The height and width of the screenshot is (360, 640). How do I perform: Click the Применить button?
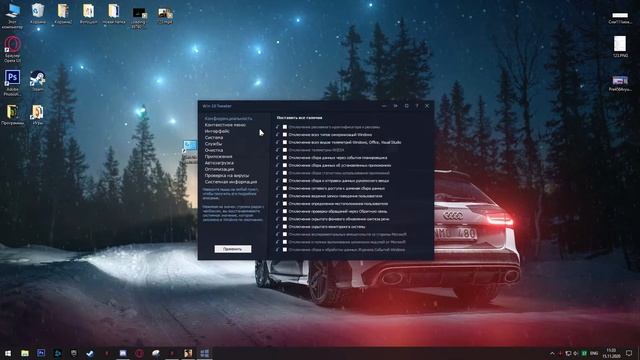233,249
